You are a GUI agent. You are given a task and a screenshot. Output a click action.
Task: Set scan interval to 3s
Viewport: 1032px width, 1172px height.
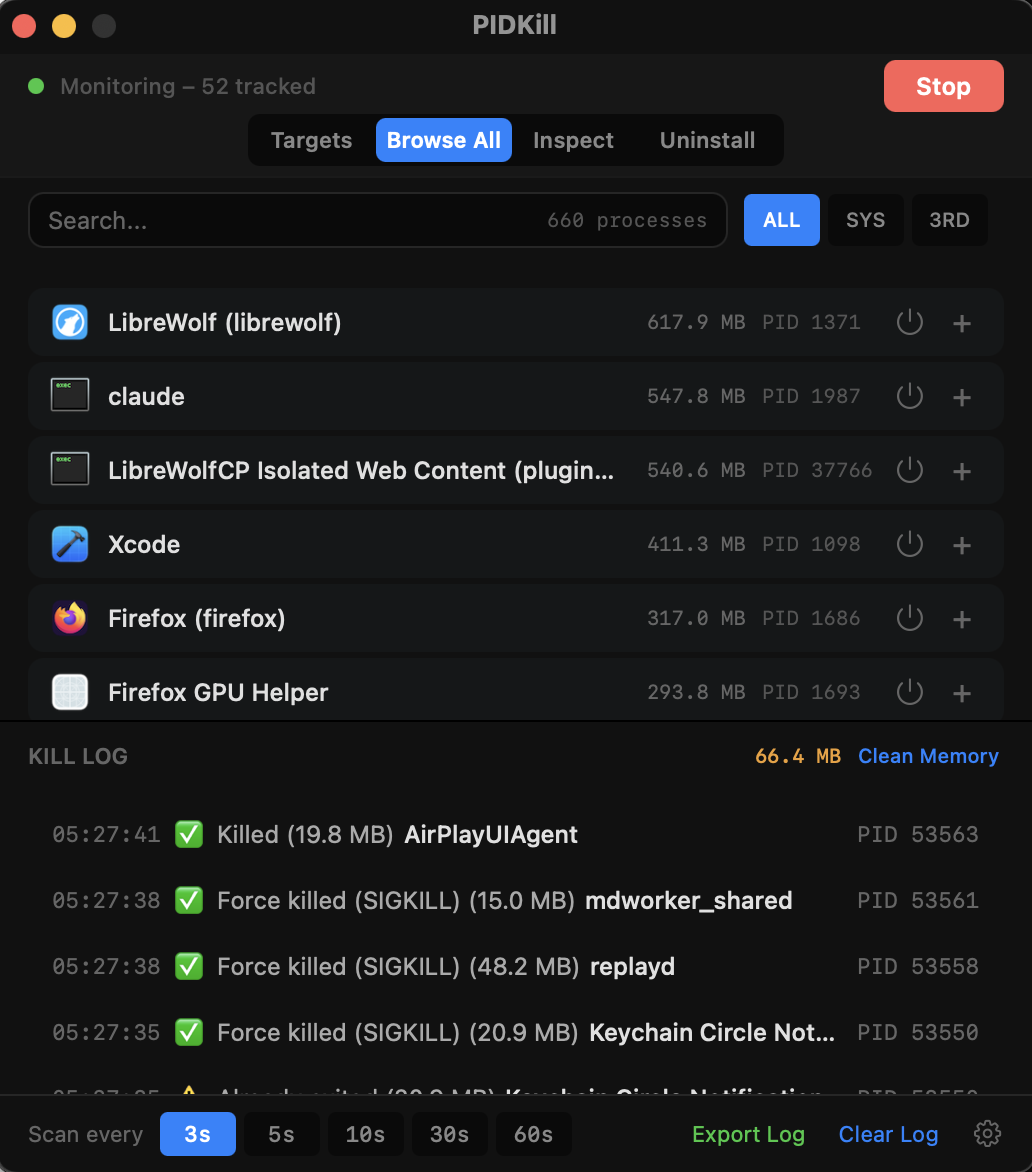198,1134
